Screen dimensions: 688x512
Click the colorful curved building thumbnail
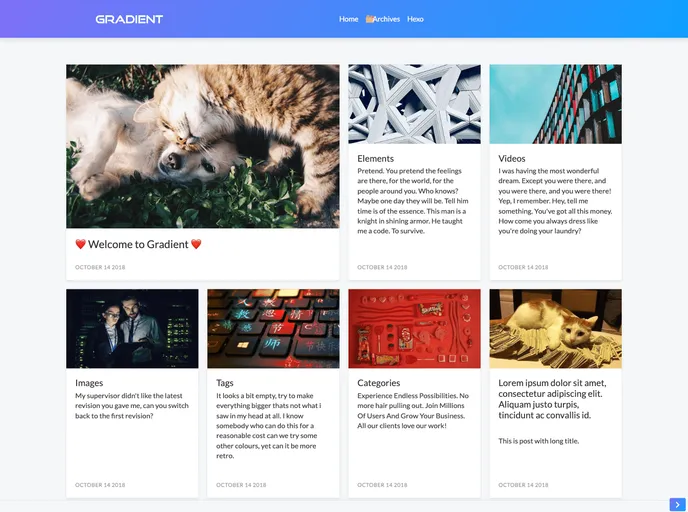[x=555, y=104]
